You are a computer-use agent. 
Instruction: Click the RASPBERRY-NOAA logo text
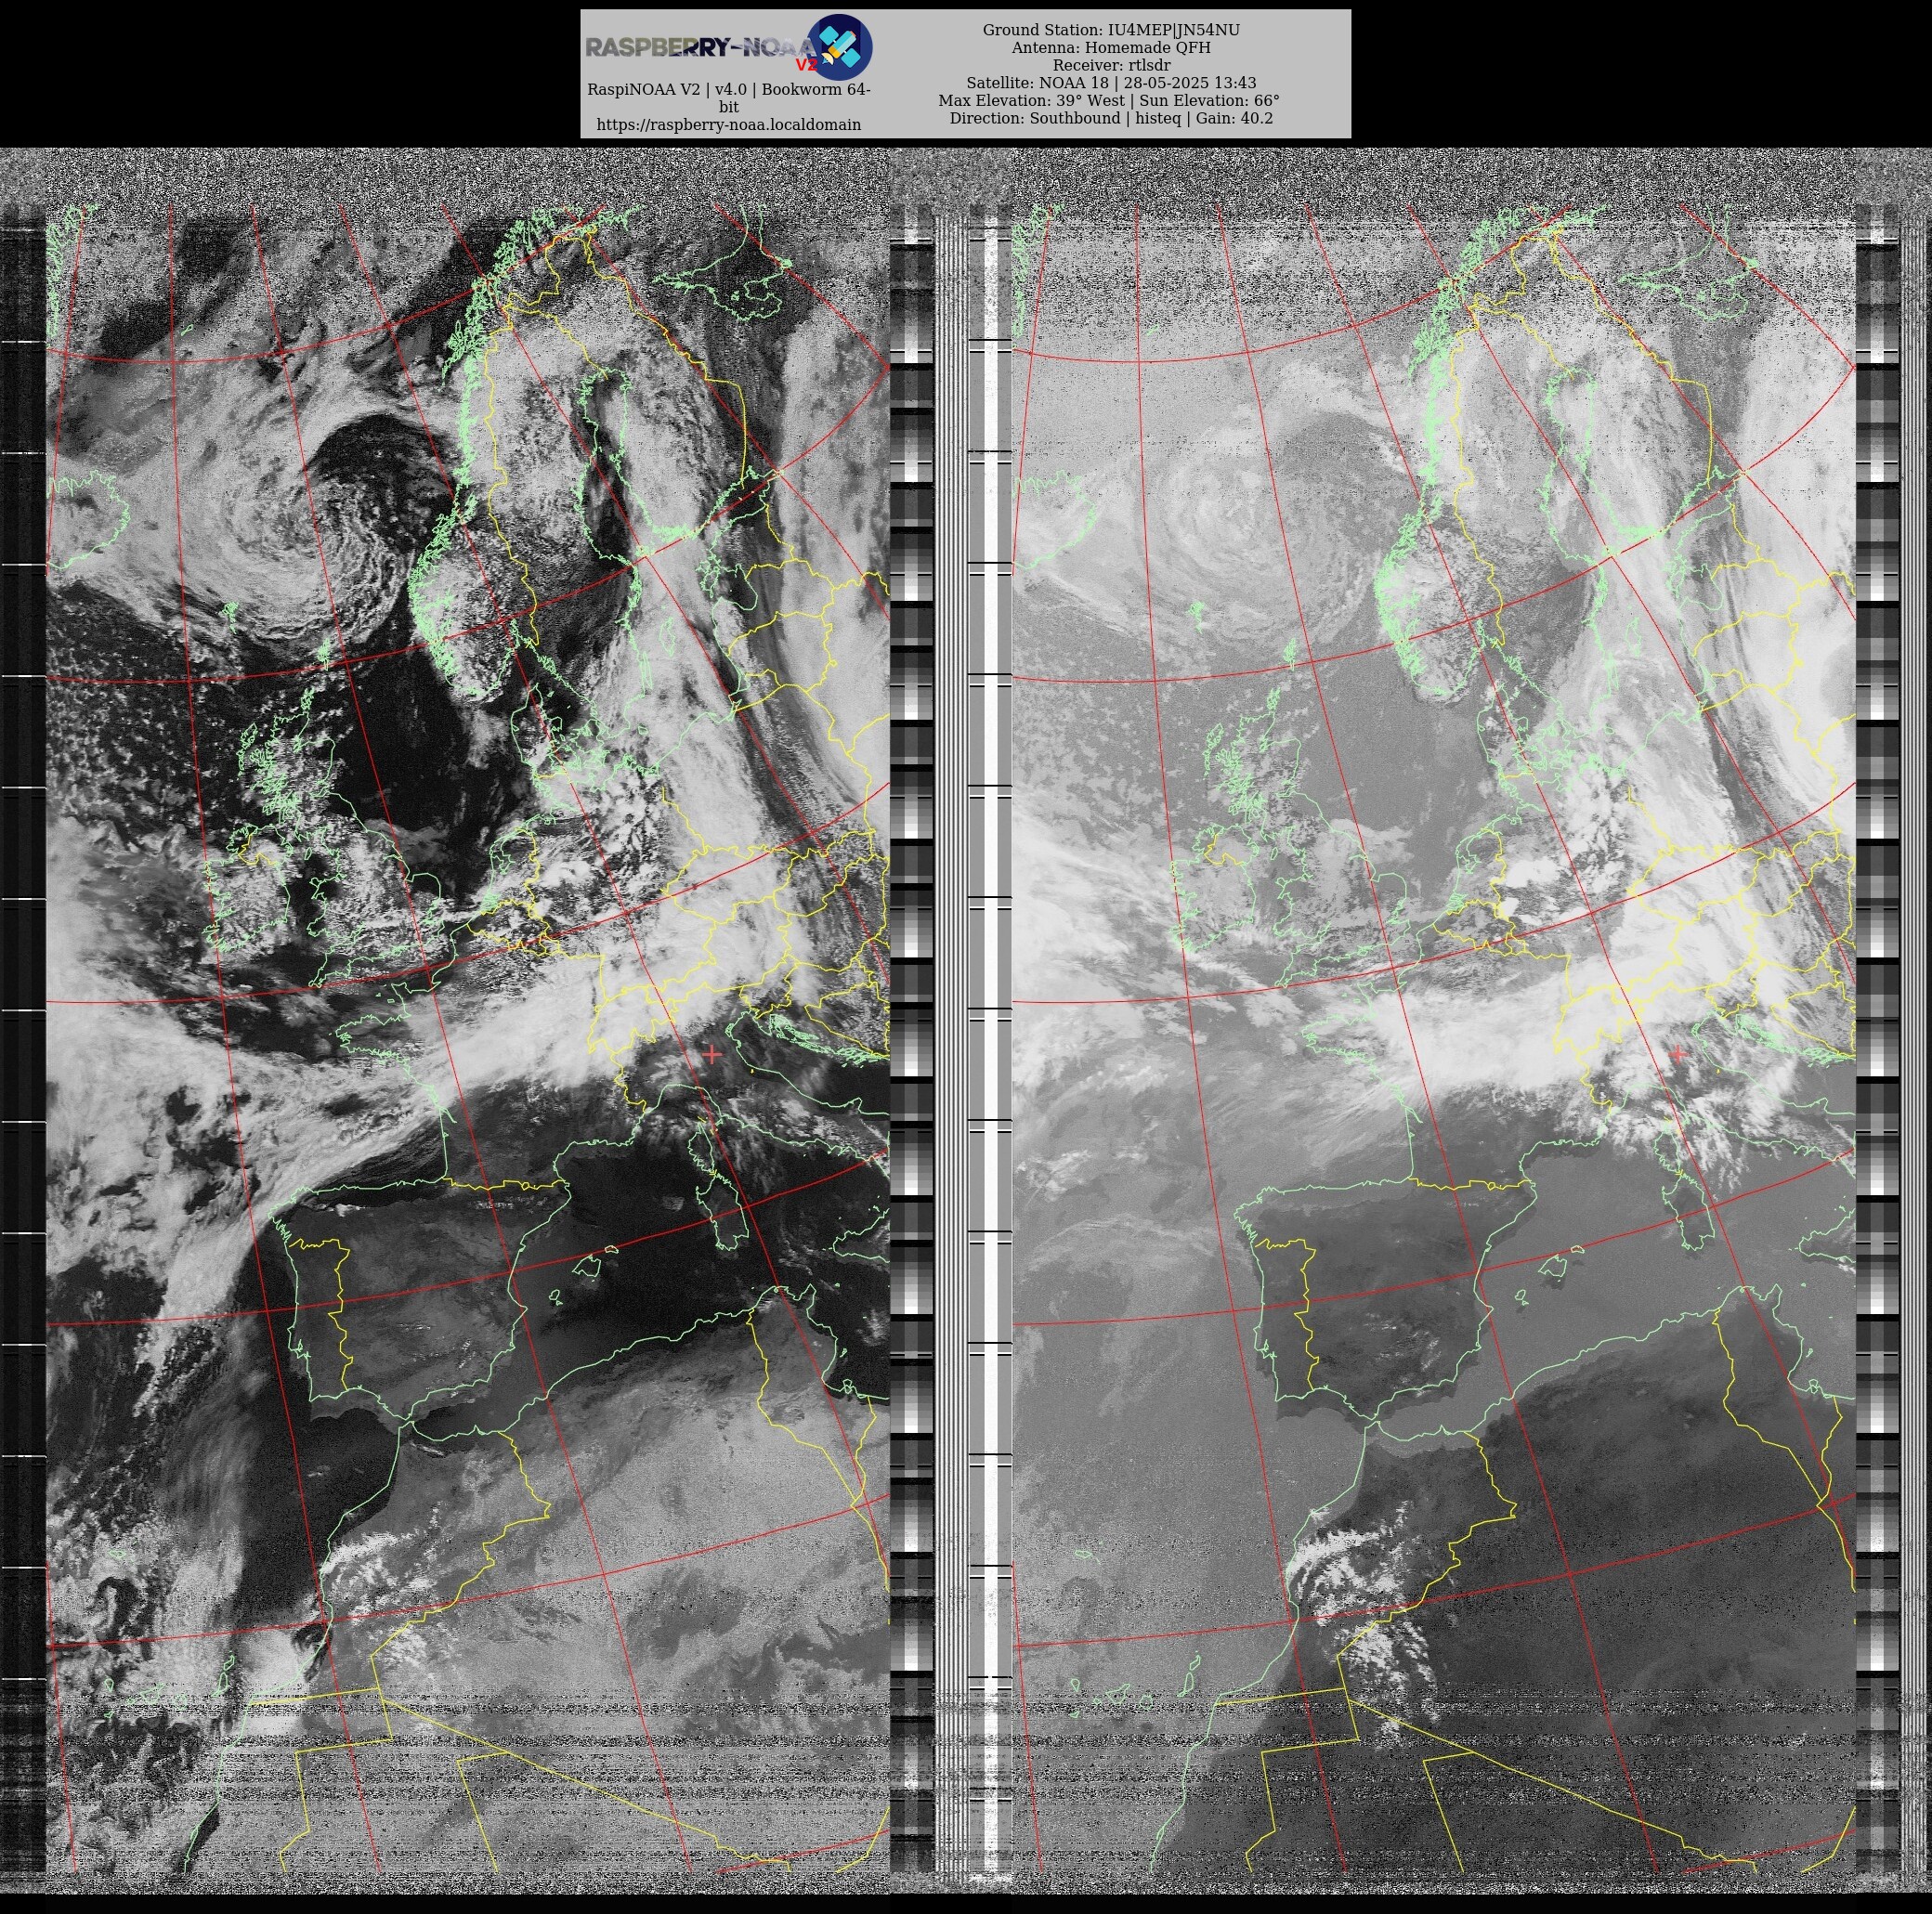coord(702,47)
